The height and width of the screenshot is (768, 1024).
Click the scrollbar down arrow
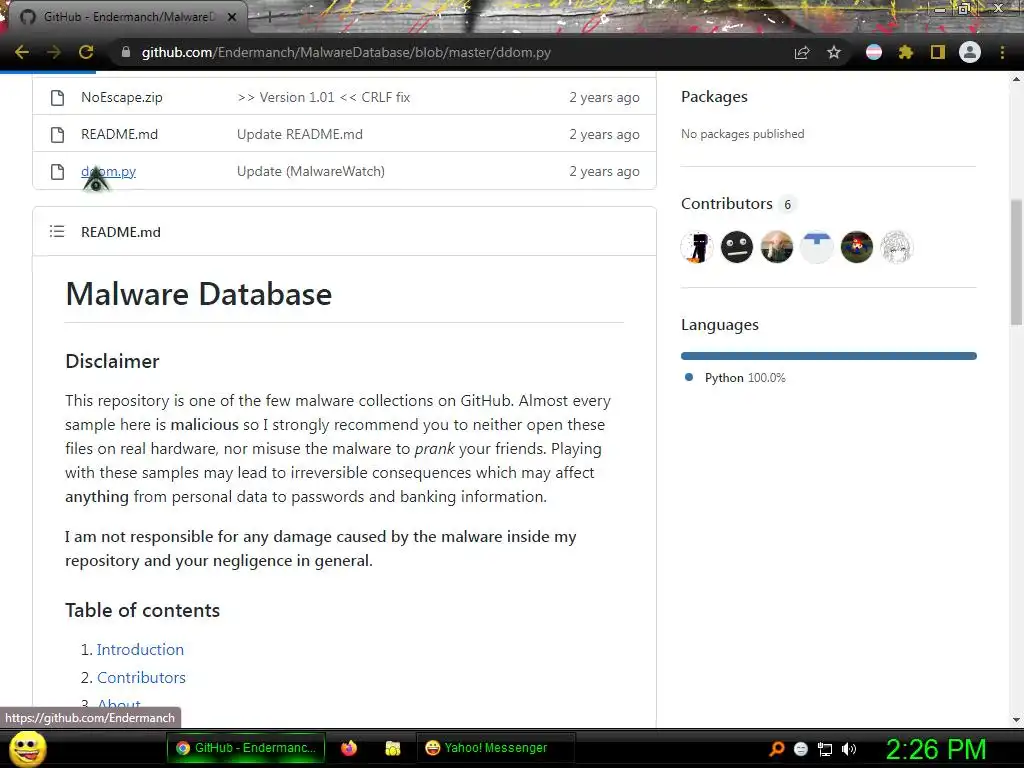click(1016, 720)
